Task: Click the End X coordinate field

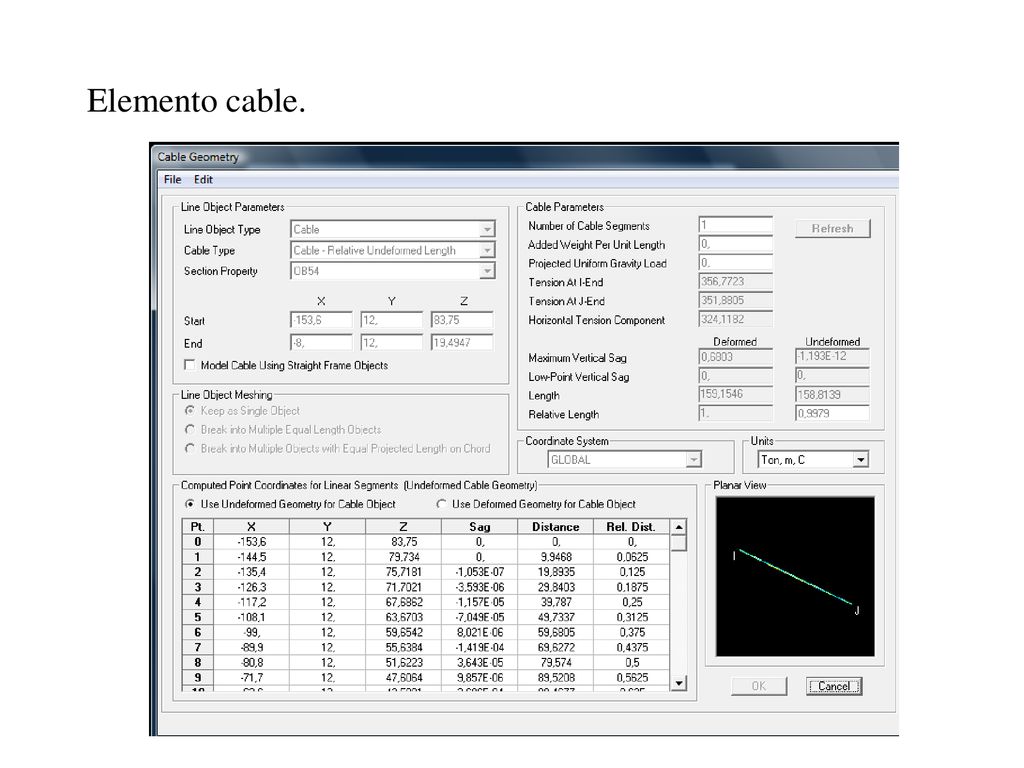Action: pos(321,342)
